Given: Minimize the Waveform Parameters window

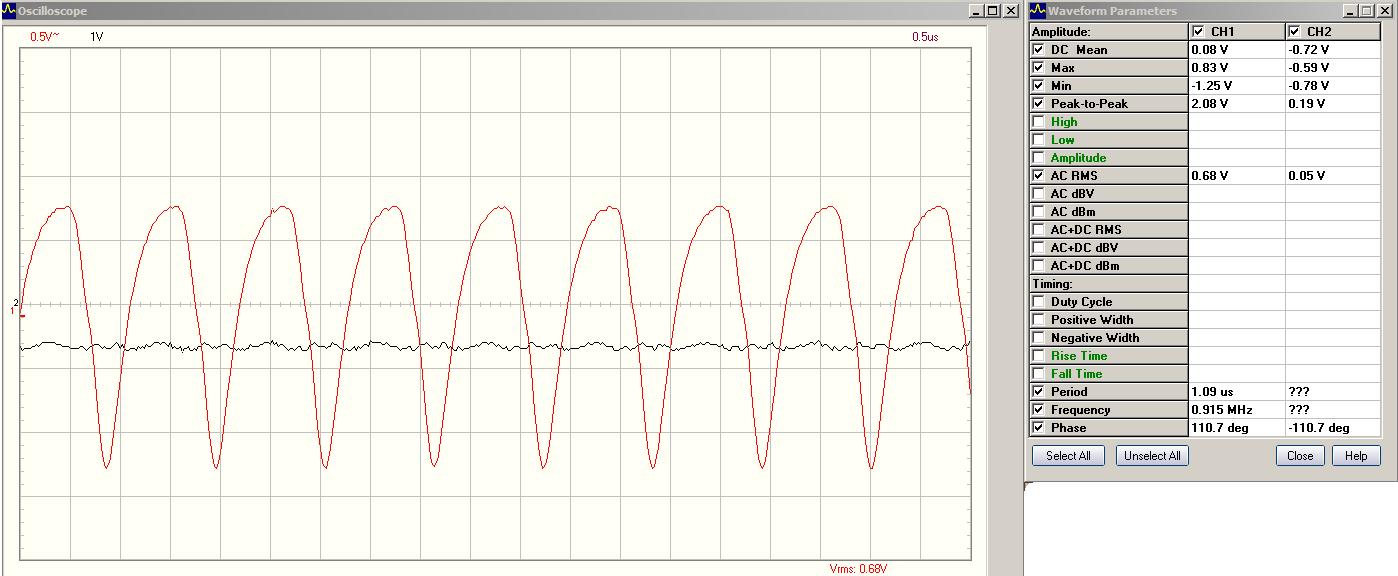Looking at the screenshot, I should coord(1350,11).
